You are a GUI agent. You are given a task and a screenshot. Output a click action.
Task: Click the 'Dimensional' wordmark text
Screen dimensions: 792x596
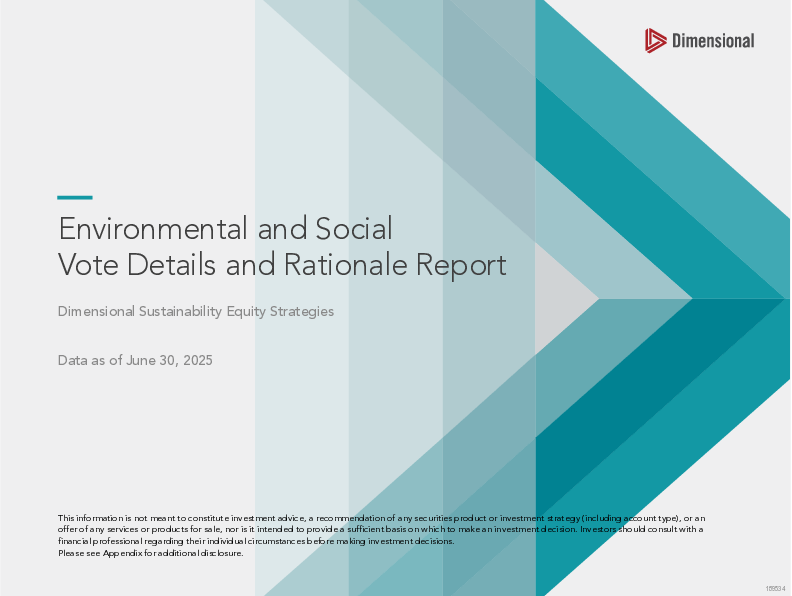713,41
